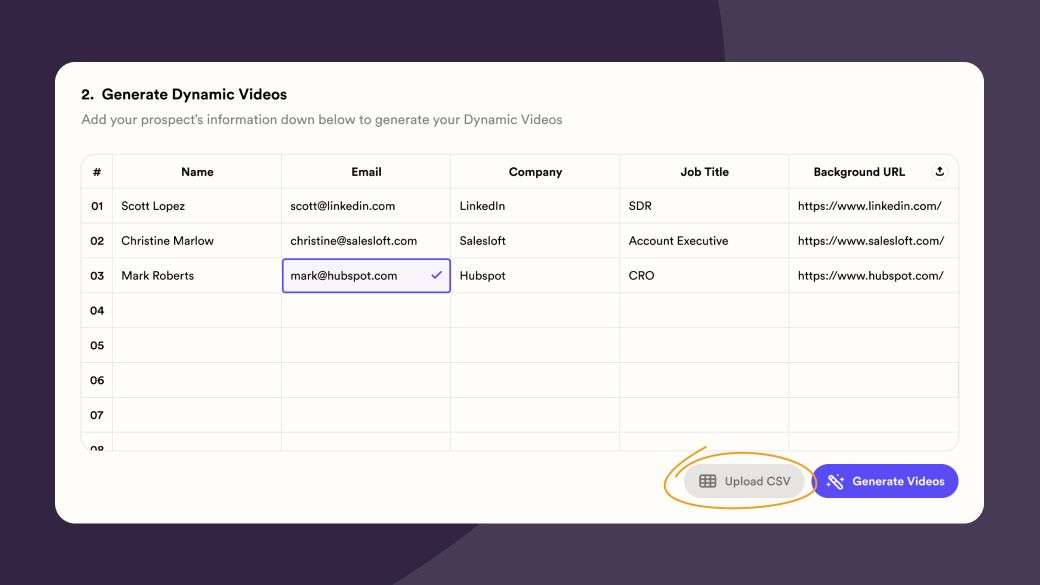1040x585 pixels.
Task: Click the CRO job title cell
Action: pos(704,275)
